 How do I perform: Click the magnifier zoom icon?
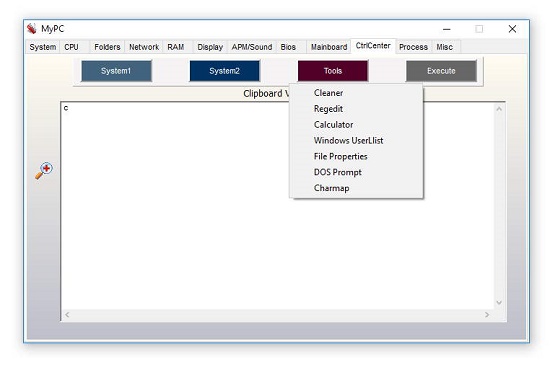click(x=44, y=171)
